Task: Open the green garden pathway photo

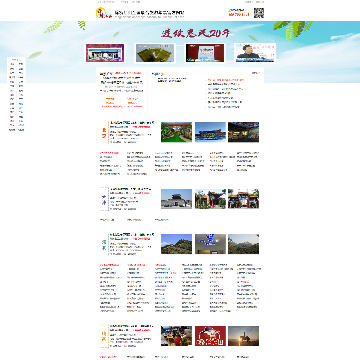Action: coord(176,132)
